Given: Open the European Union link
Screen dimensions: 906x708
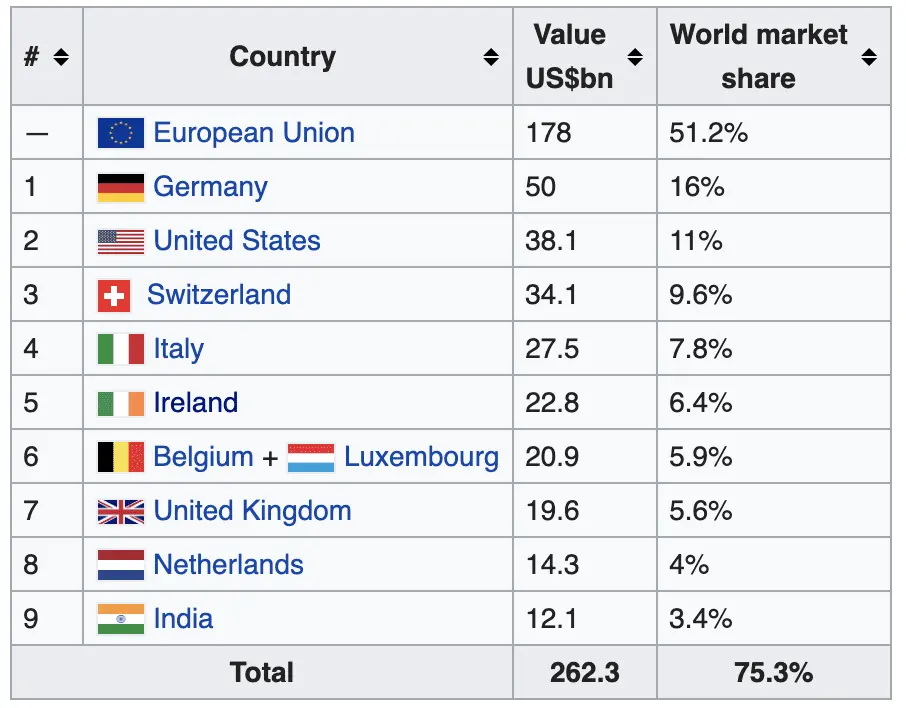Looking at the screenshot, I should (x=254, y=133).
